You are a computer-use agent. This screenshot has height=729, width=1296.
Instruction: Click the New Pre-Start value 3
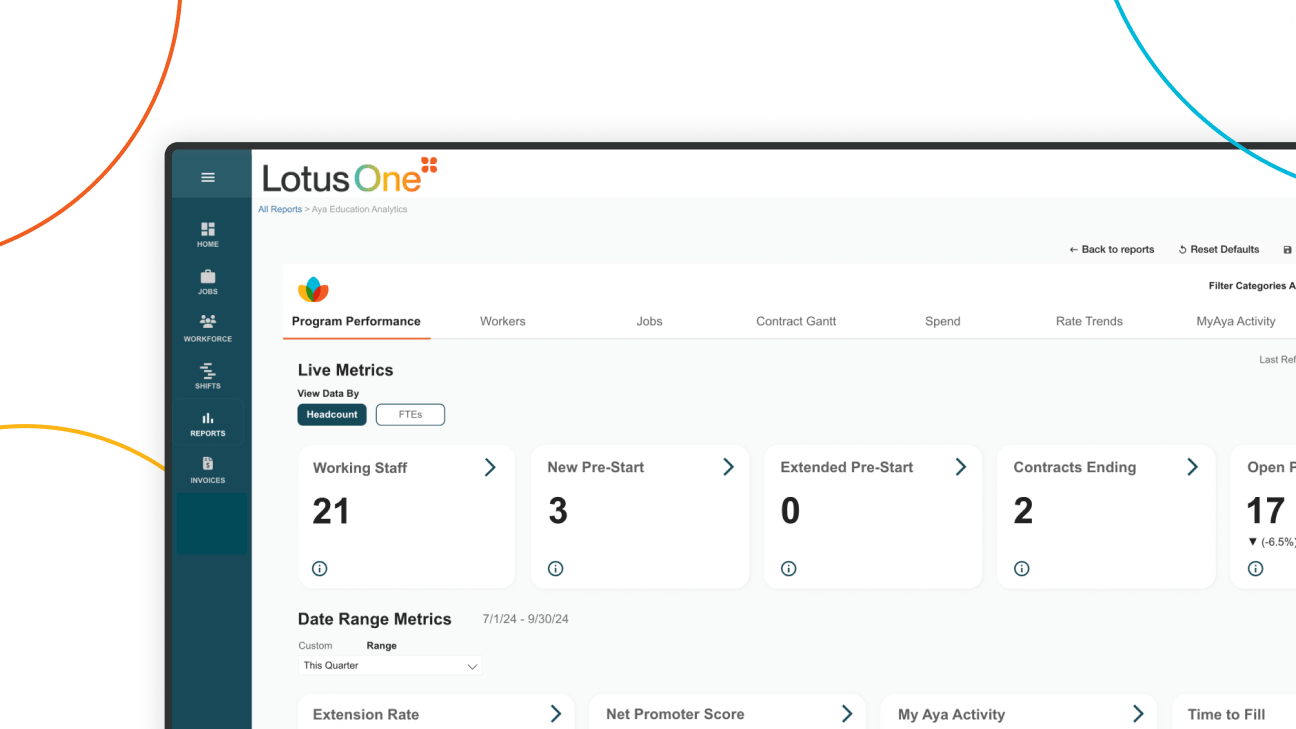[x=558, y=511]
